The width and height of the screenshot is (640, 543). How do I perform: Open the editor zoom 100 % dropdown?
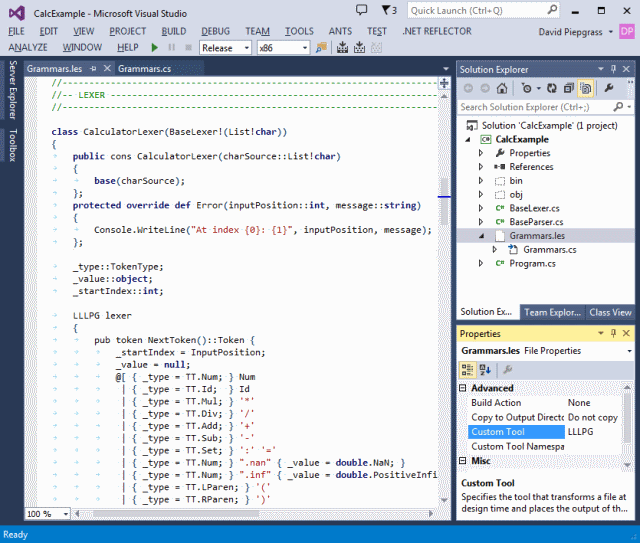click(65, 514)
